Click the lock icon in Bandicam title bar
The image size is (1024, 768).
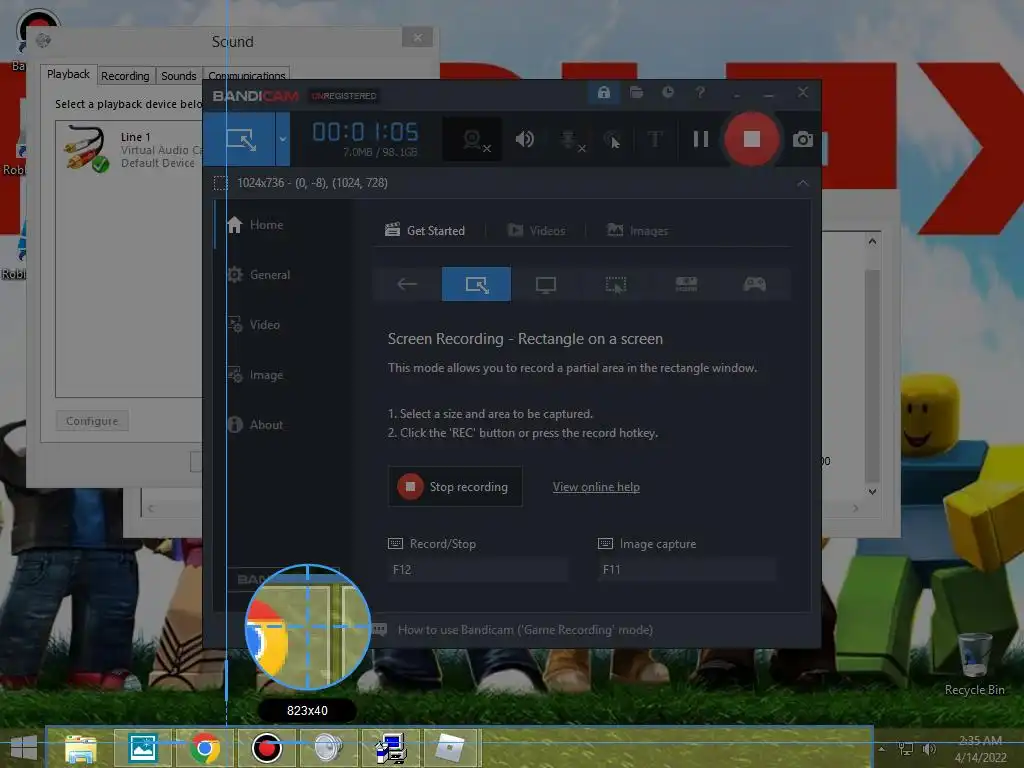[x=603, y=93]
